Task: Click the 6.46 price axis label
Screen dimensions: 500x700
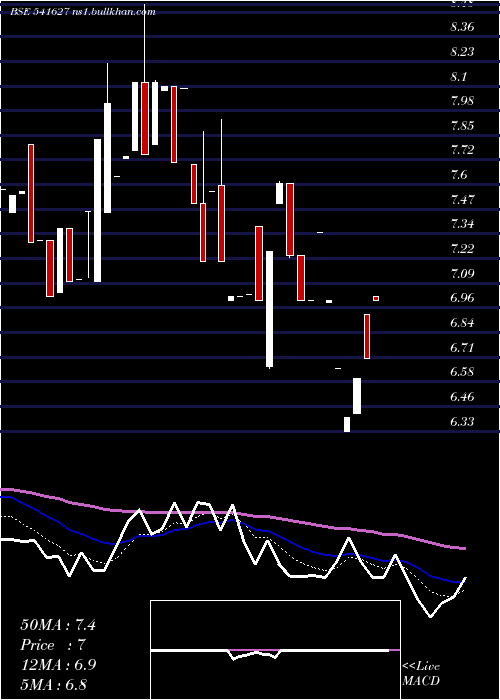Action: (462, 397)
